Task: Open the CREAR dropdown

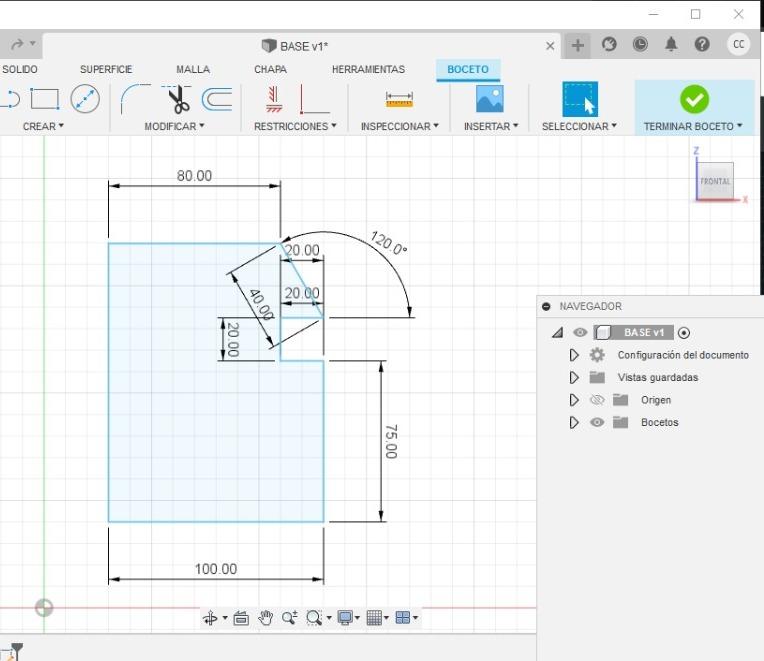Action: [x=43, y=126]
